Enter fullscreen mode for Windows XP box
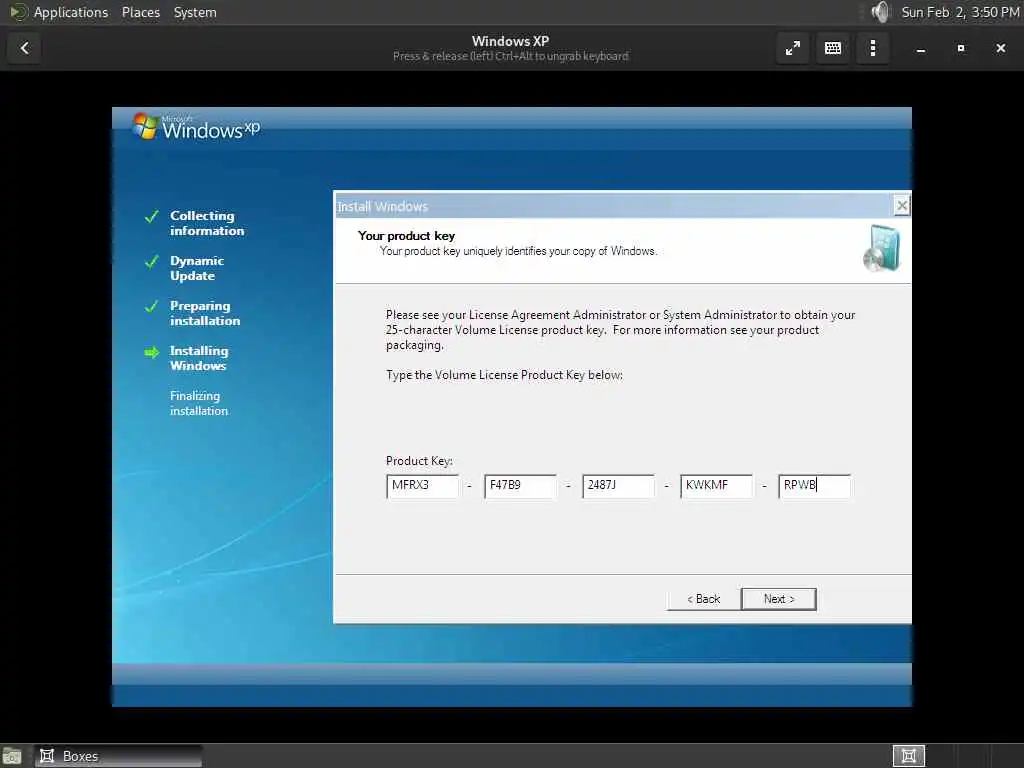 (x=793, y=48)
